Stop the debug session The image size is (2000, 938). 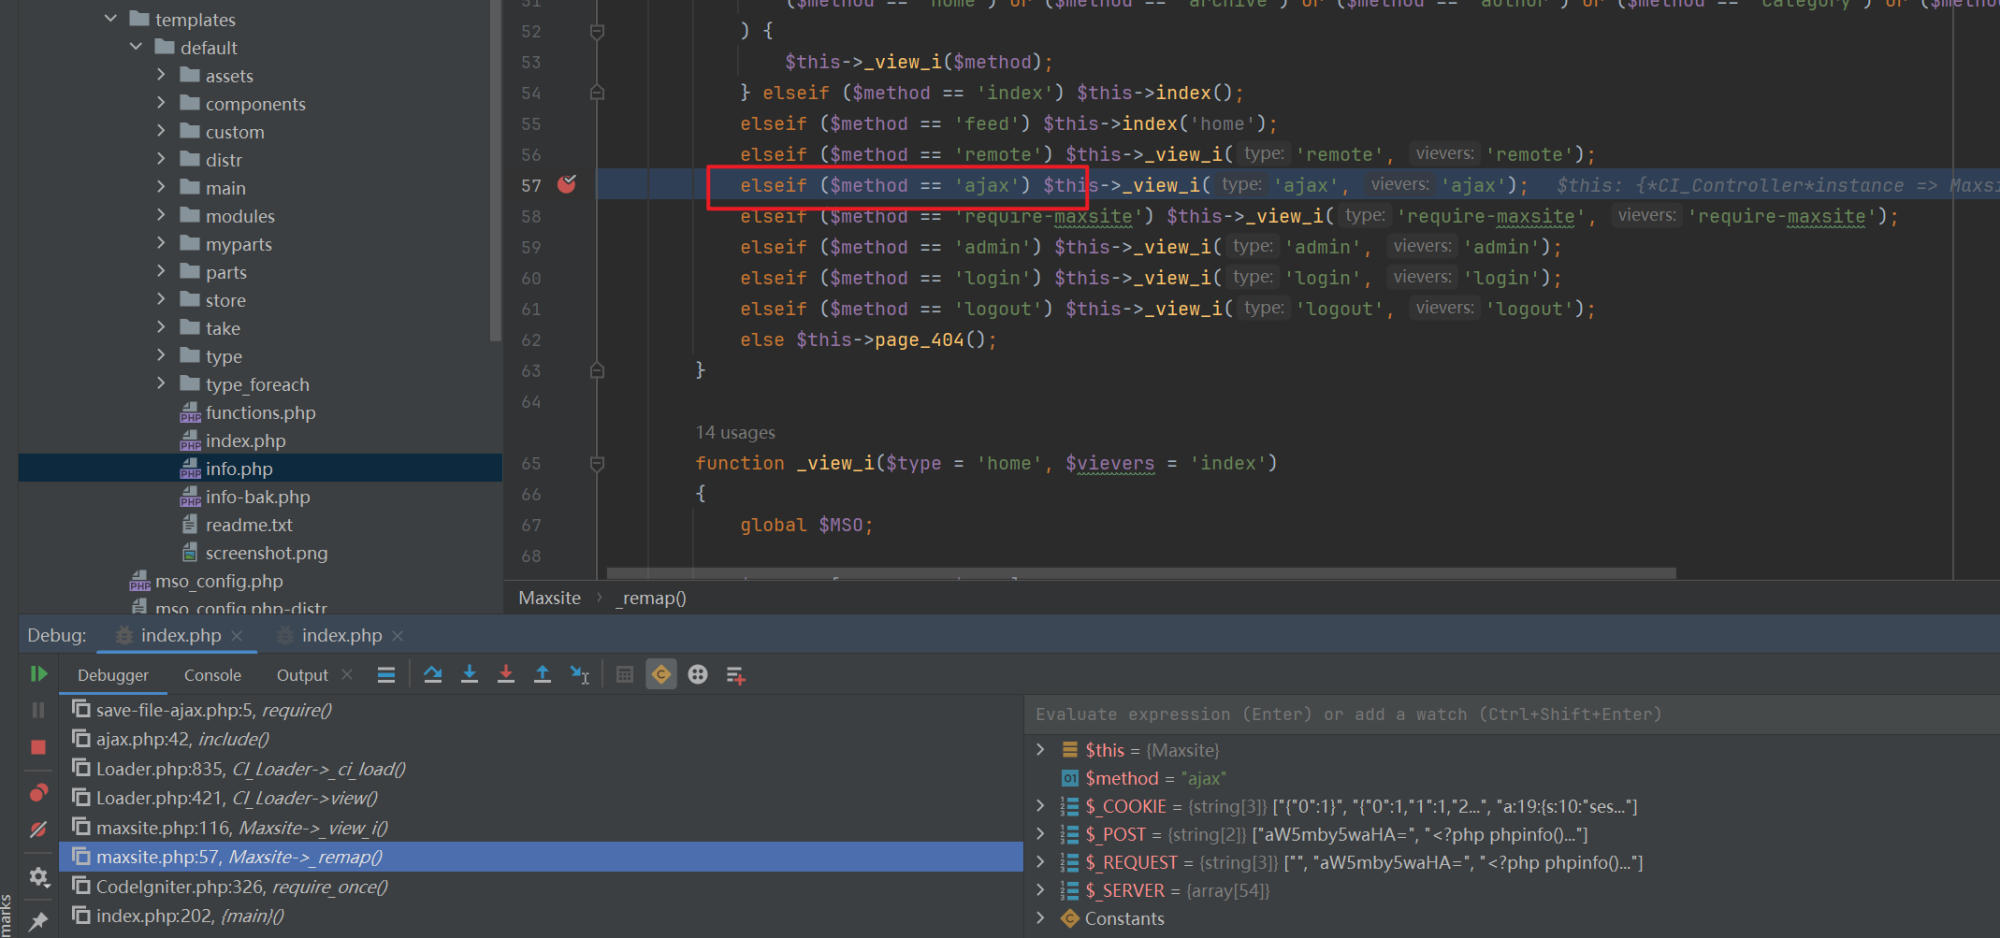(x=38, y=747)
